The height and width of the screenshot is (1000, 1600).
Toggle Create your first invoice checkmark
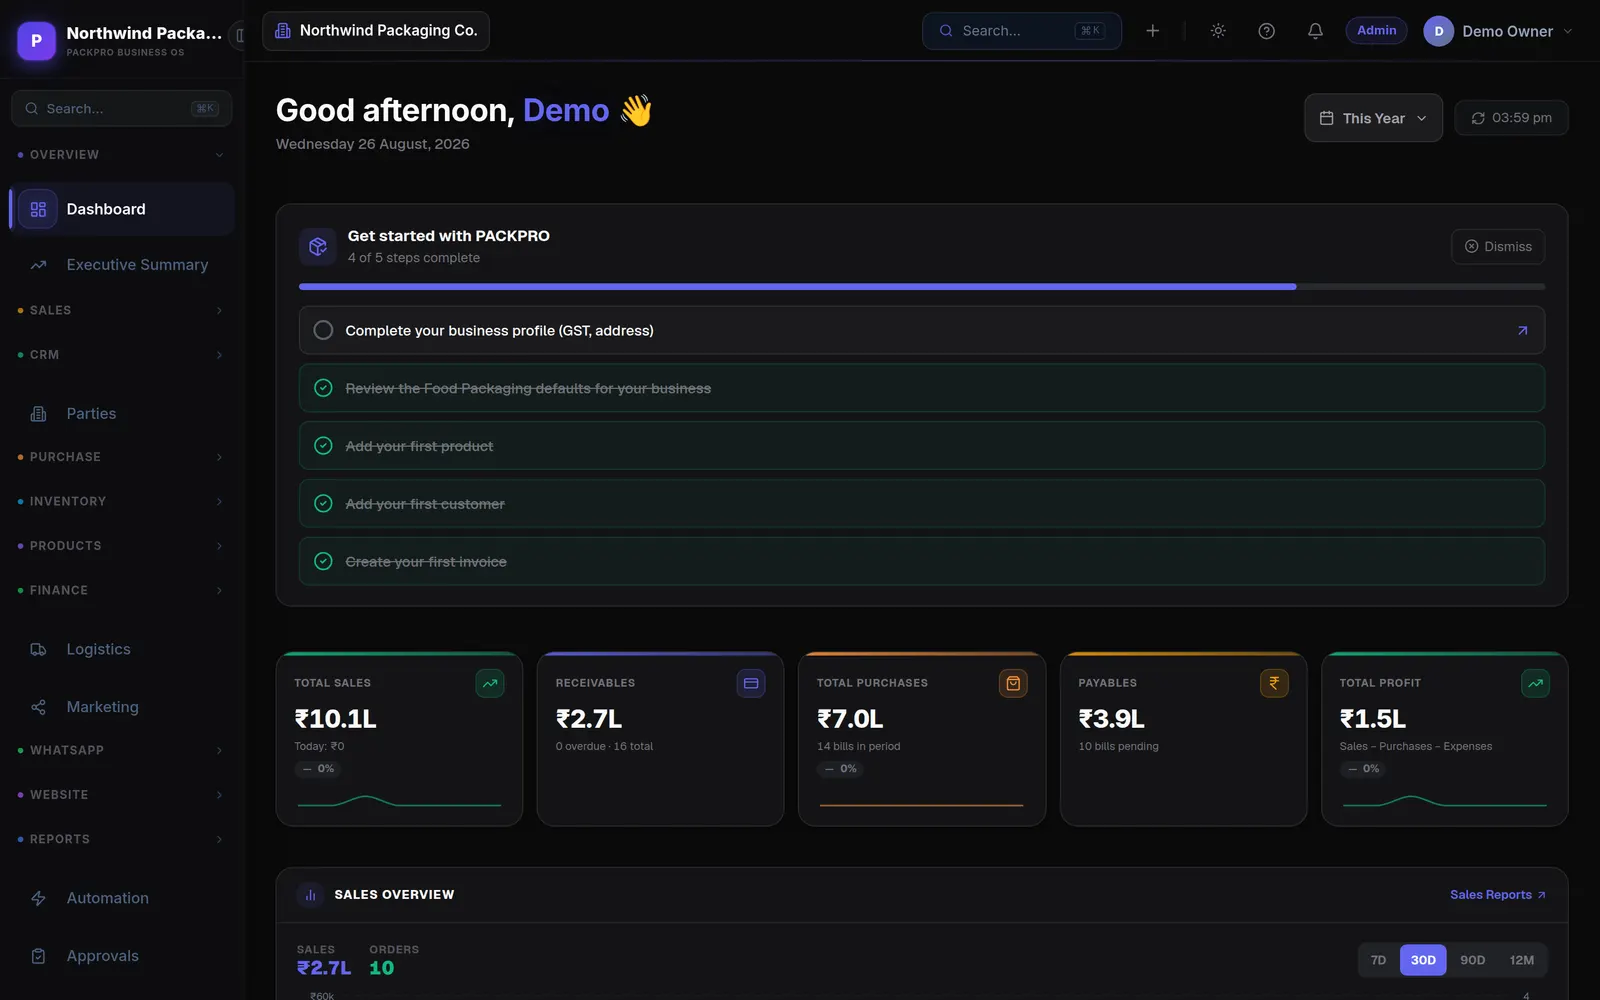(323, 562)
